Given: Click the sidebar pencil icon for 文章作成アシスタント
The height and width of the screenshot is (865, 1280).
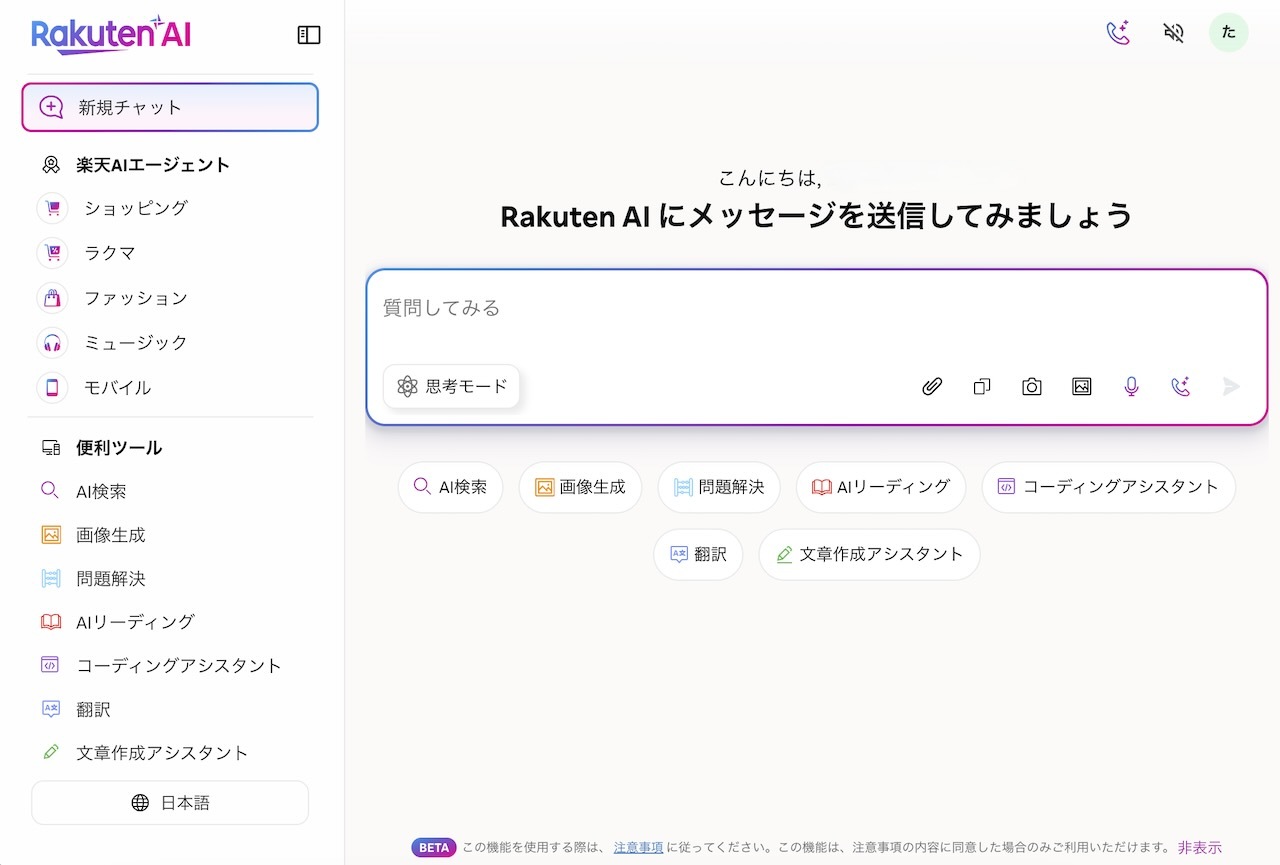Looking at the screenshot, I should tap(51, 752).
